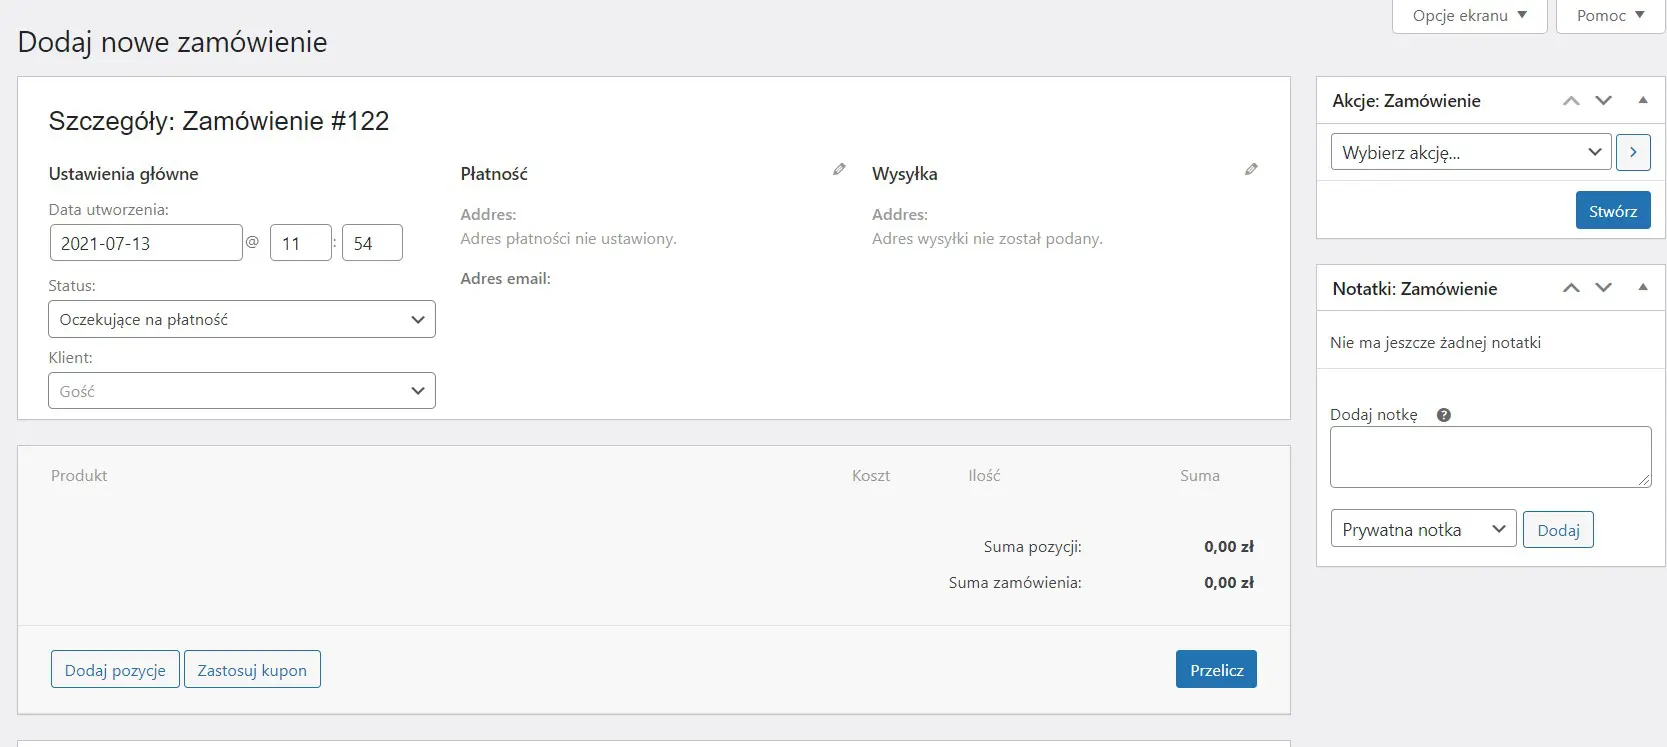Move Akcje: Zamówienie panel down

click(1604, 101)
